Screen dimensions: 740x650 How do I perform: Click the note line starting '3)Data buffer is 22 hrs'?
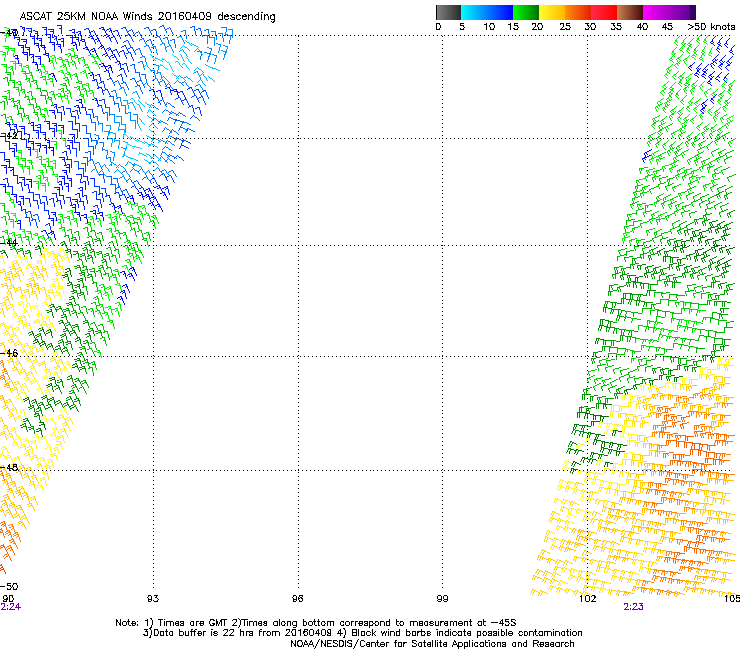pos(362,633)
